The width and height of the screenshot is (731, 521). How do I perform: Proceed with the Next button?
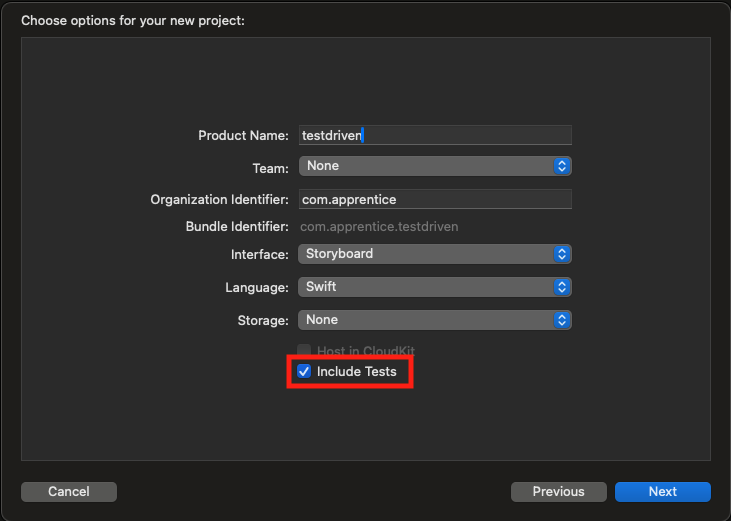point(662,492)
